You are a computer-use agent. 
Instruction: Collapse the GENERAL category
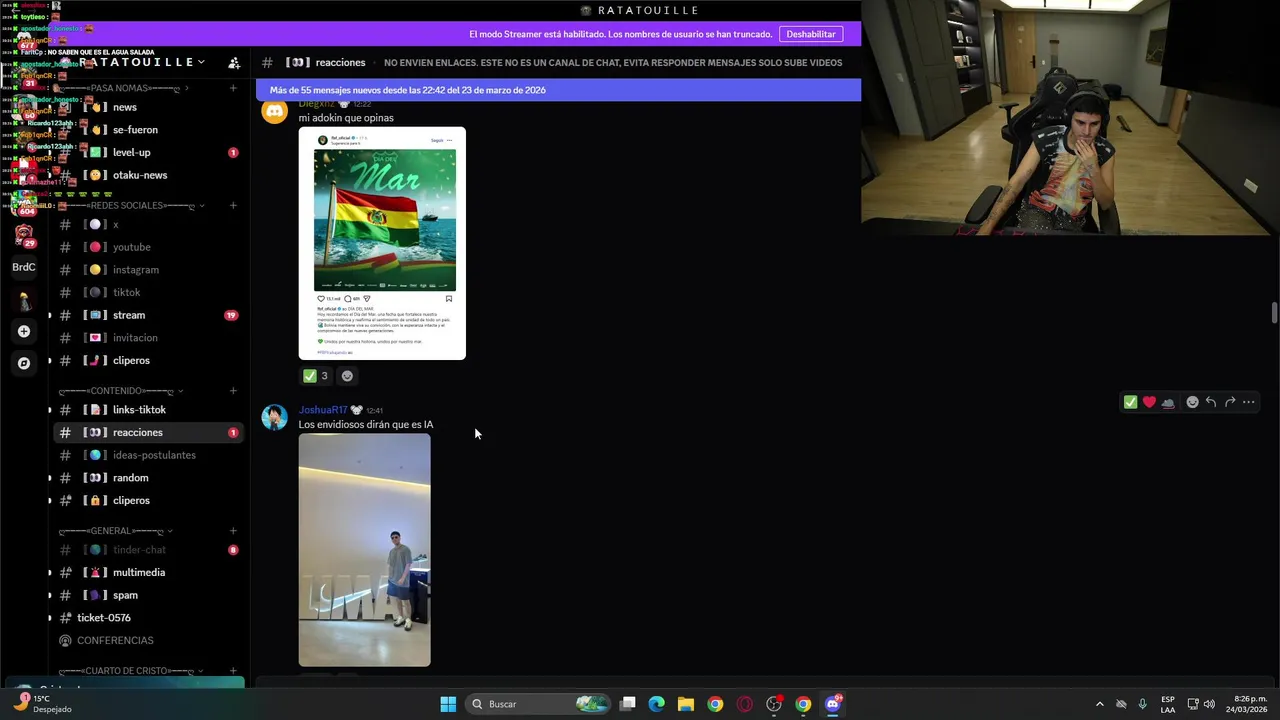115,530
